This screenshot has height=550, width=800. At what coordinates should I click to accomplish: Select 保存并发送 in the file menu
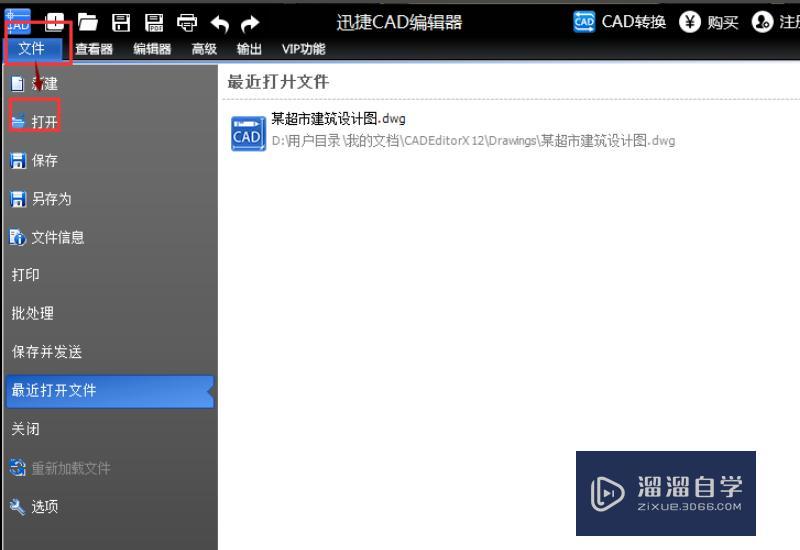click(47, 352)
